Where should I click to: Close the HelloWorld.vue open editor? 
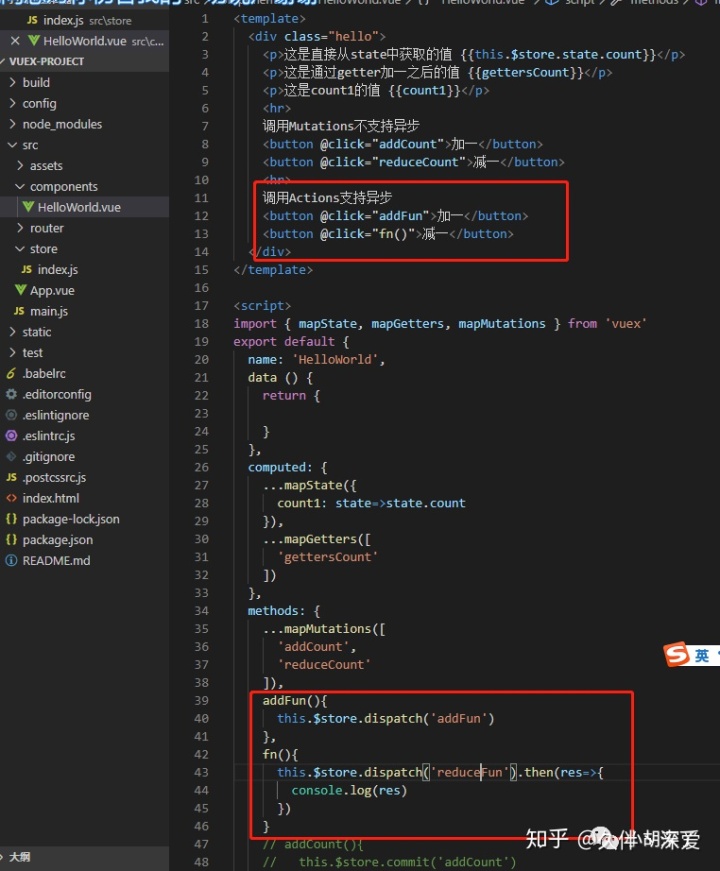tap(15, 41)
